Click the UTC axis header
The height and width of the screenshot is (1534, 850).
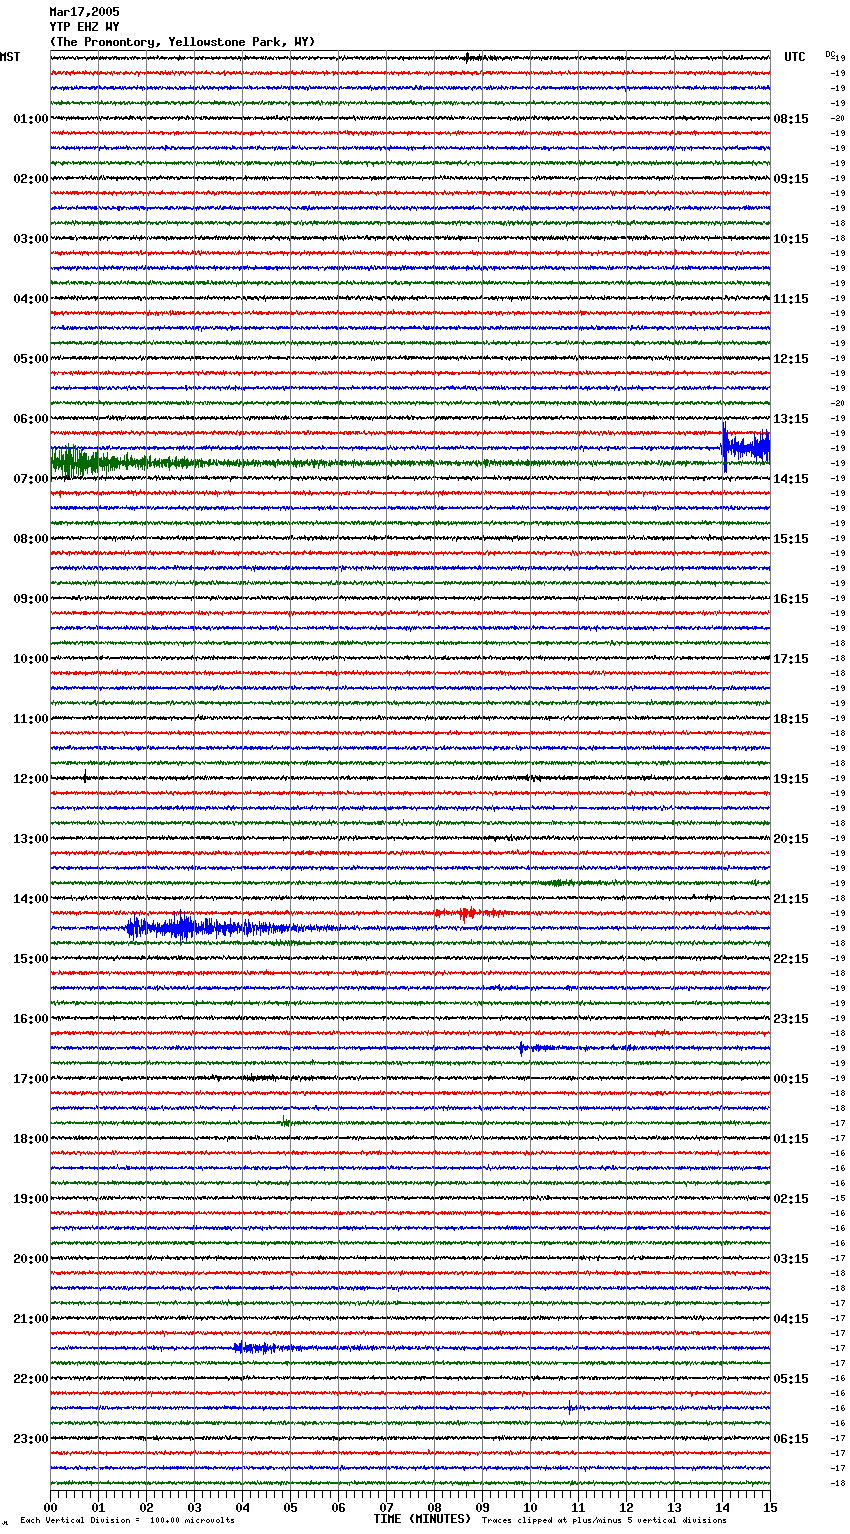pyautogui.click(x=795, y=57)
